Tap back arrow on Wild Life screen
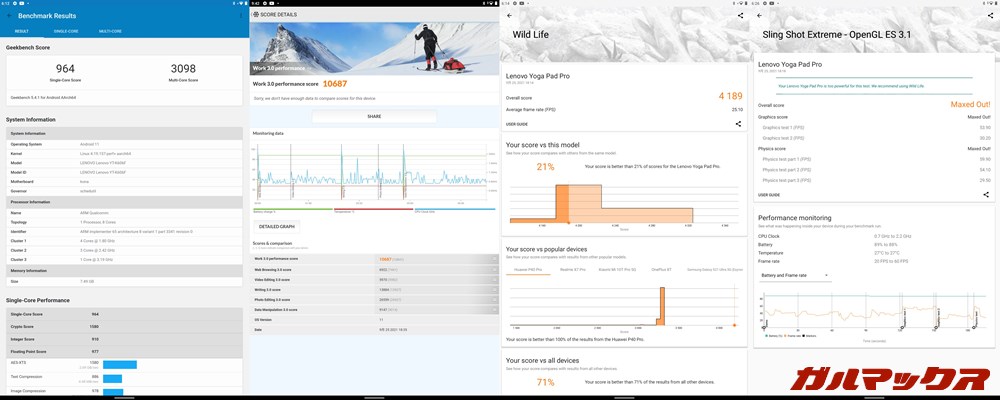 pos(509,16)
